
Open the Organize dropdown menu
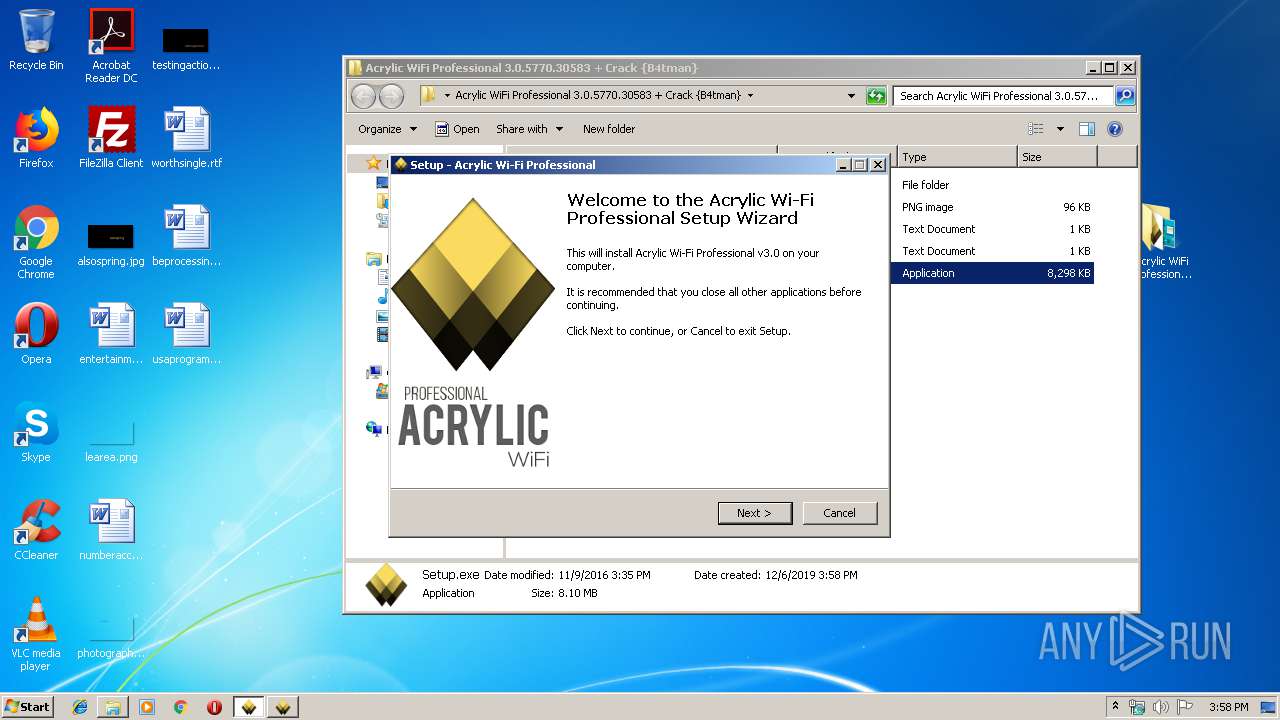click(x=387, y=129)
